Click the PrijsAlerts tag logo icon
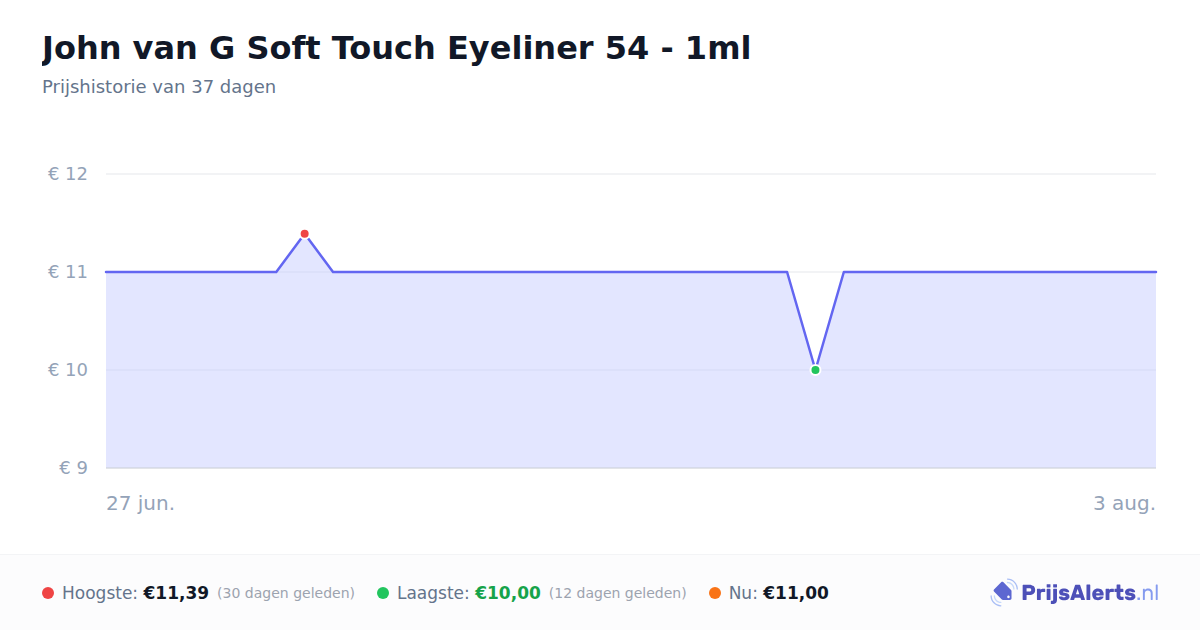The image size is (1200, 630). (1003, 593)
